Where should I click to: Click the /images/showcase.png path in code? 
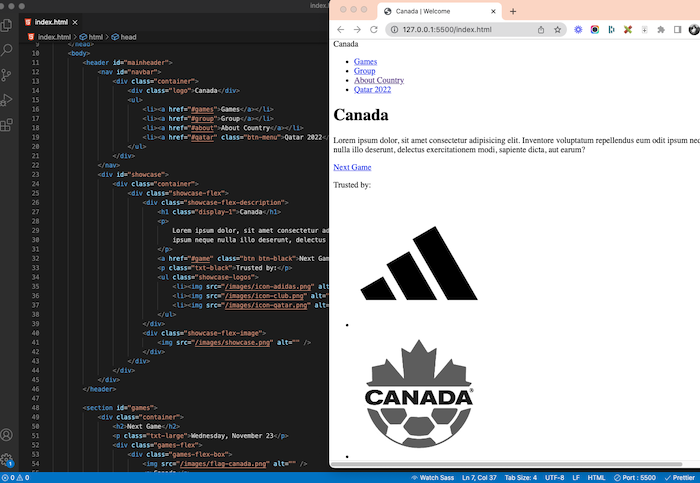[x=233, y=343]
